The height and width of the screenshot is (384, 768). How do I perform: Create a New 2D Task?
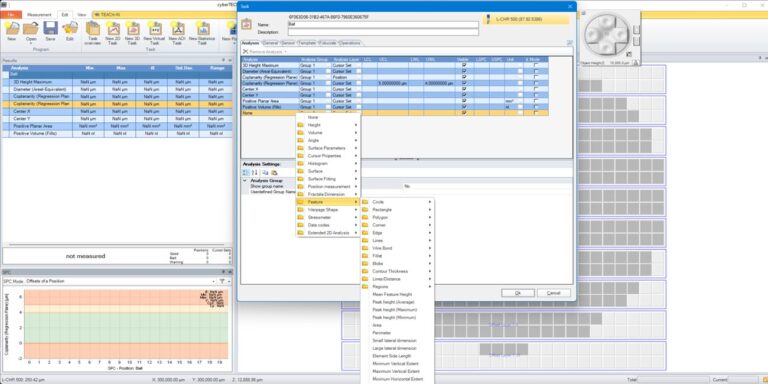click(113, 28)
